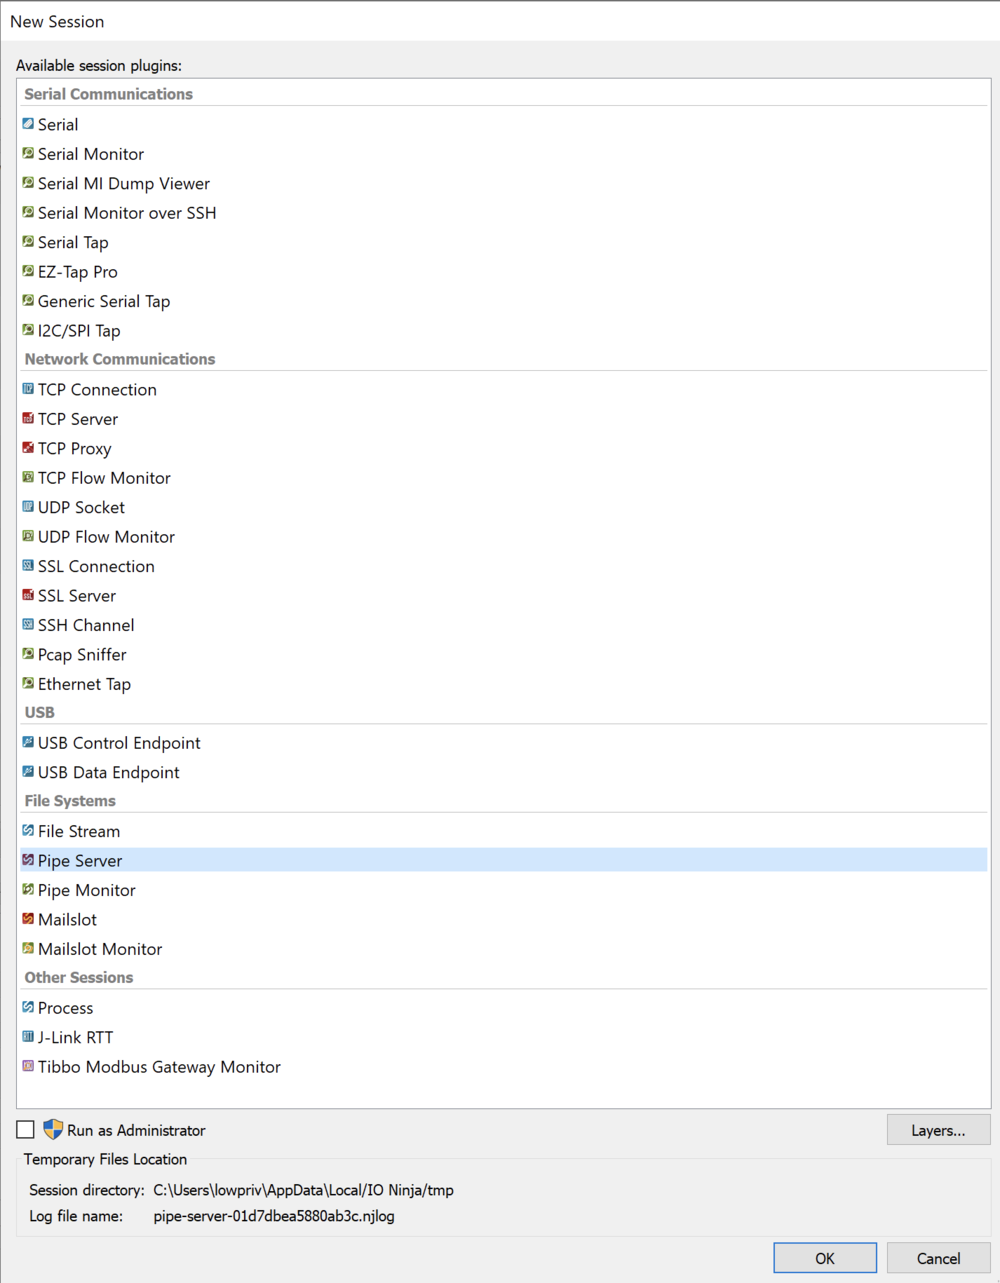Click the Mailslot icon
The image size is (1000, 1283).
pyautogui.click(x=28, y=919)
